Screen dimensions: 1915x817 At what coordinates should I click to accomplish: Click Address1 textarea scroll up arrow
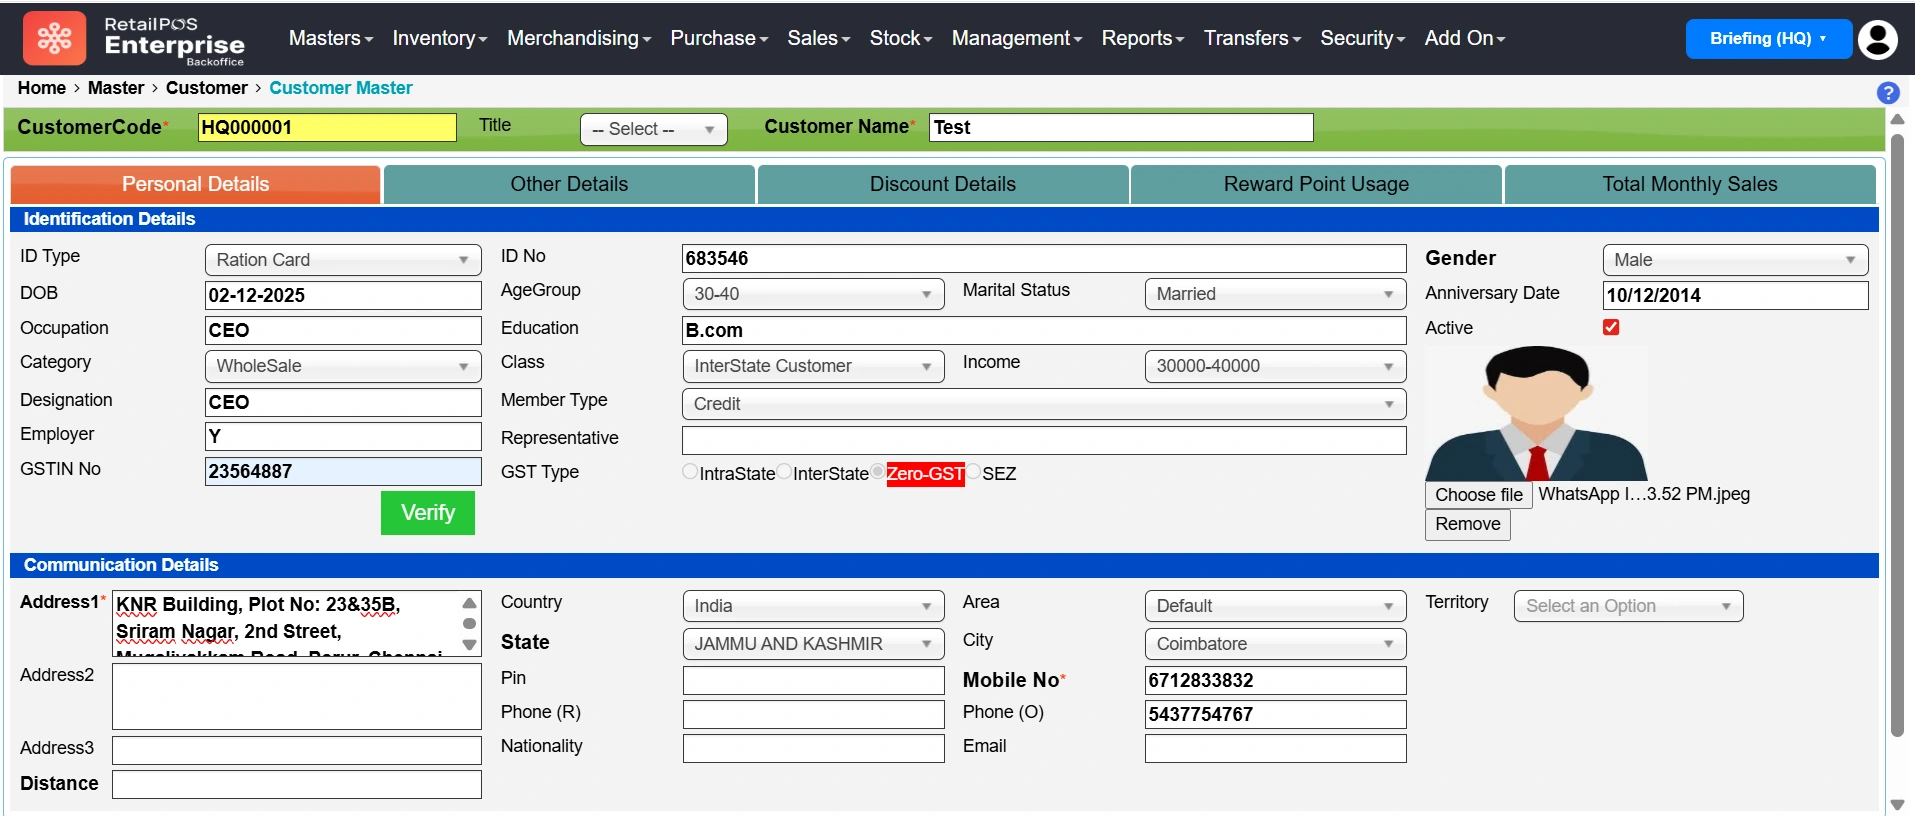click(x=469, y=603)
